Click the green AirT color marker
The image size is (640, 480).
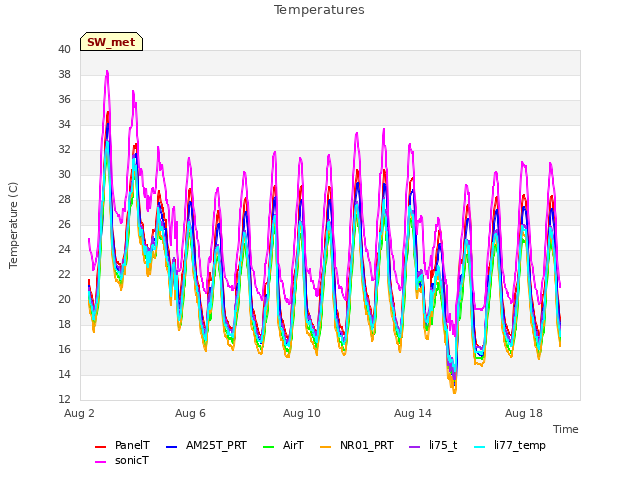(269, 447)
